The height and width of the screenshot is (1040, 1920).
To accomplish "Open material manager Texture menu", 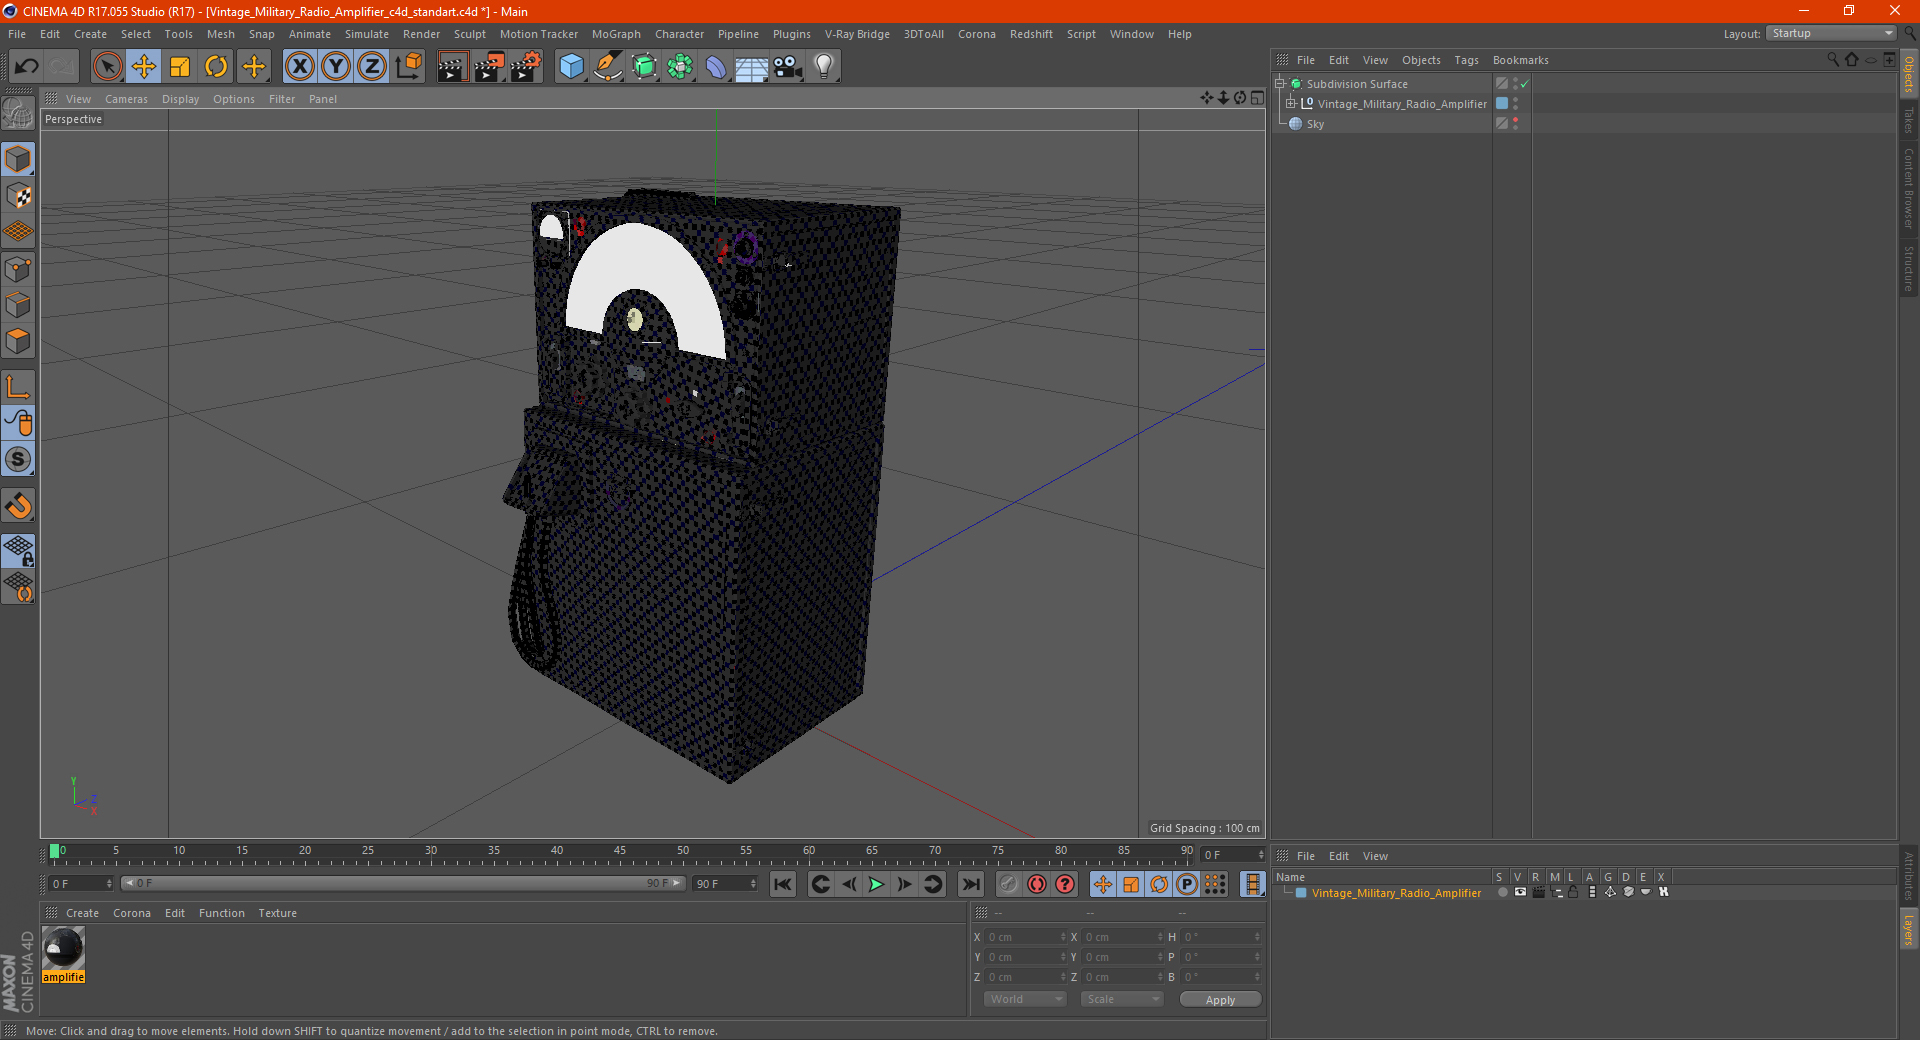I will click(x=277, y=913).
